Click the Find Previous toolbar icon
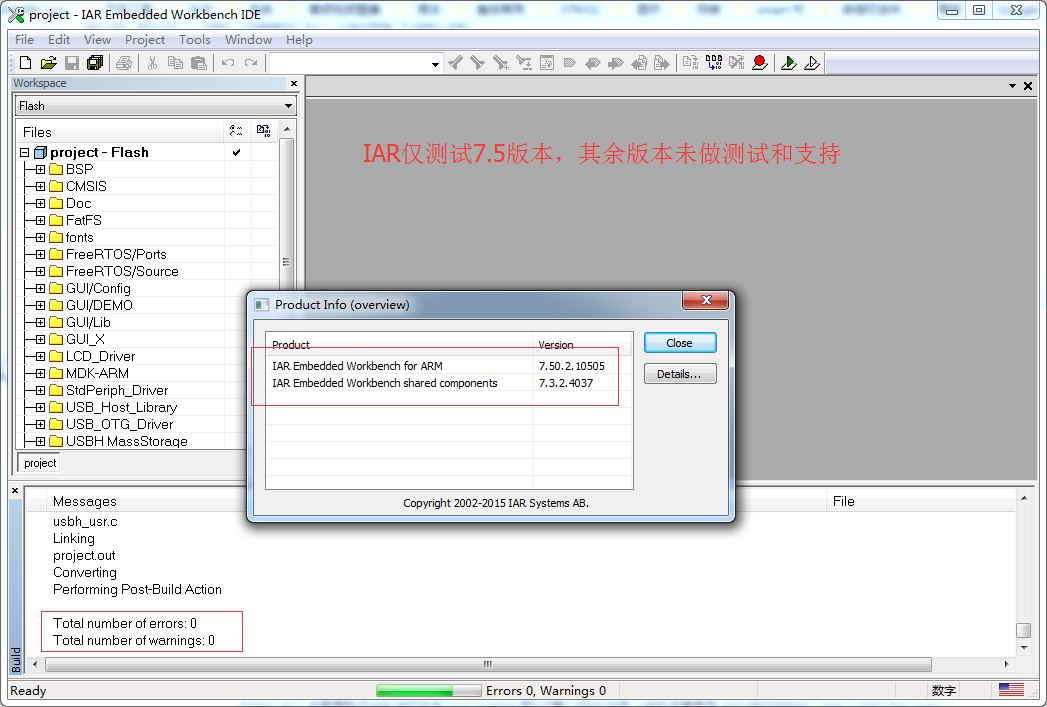The image size is (1047, 707). 455,63
